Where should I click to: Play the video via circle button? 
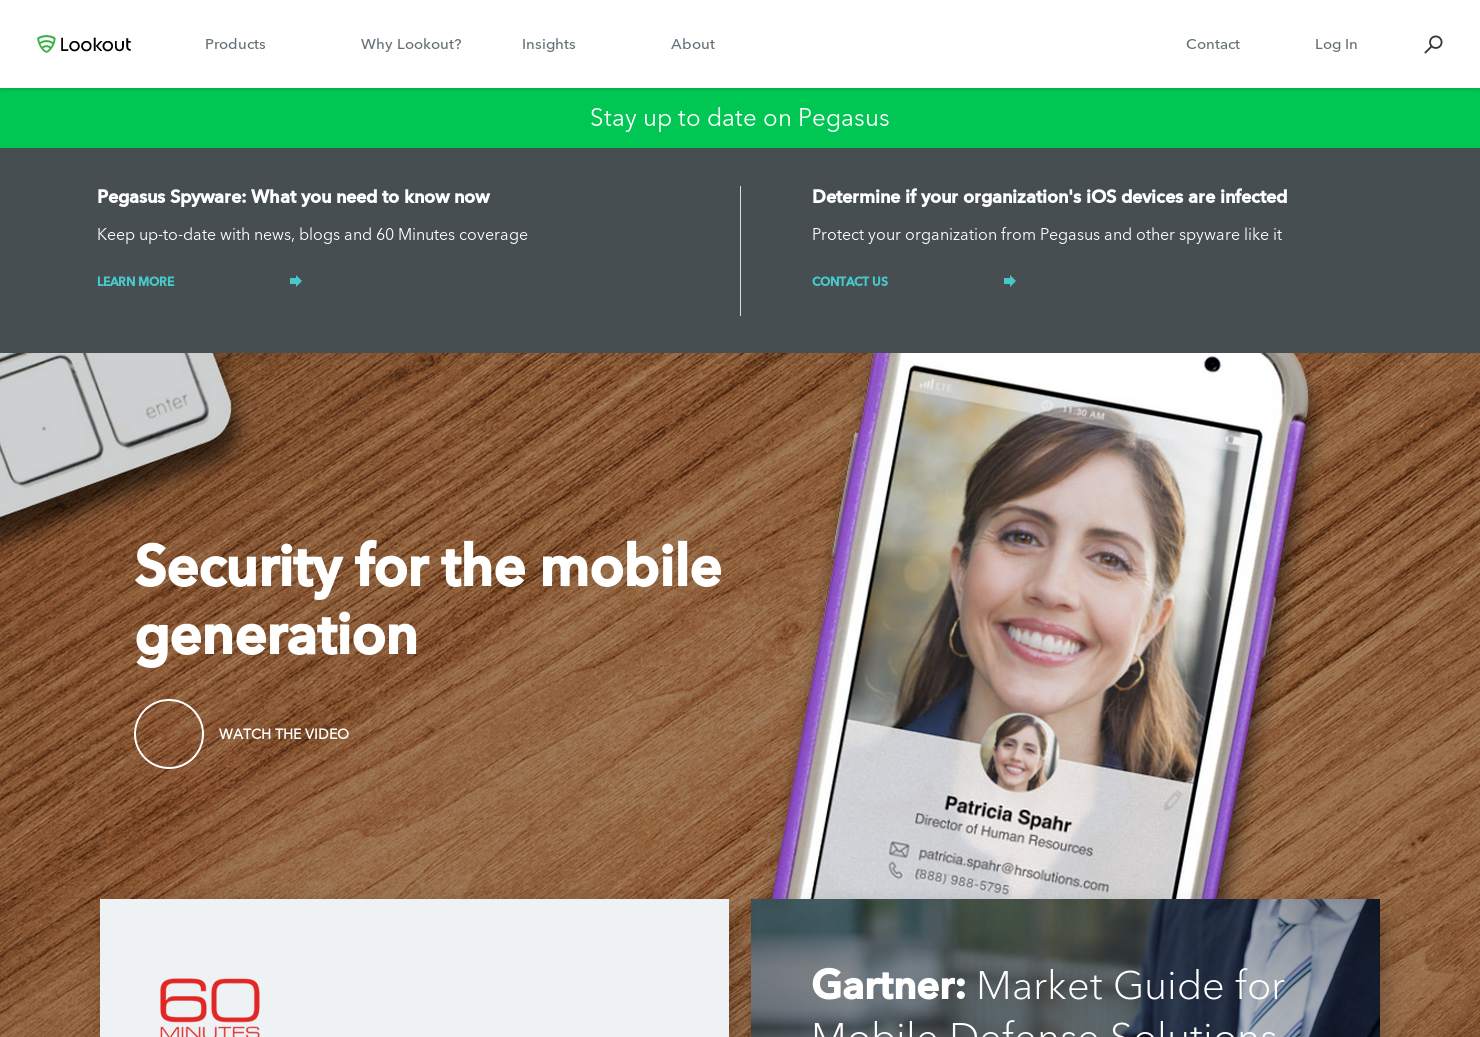coord(169,734)
